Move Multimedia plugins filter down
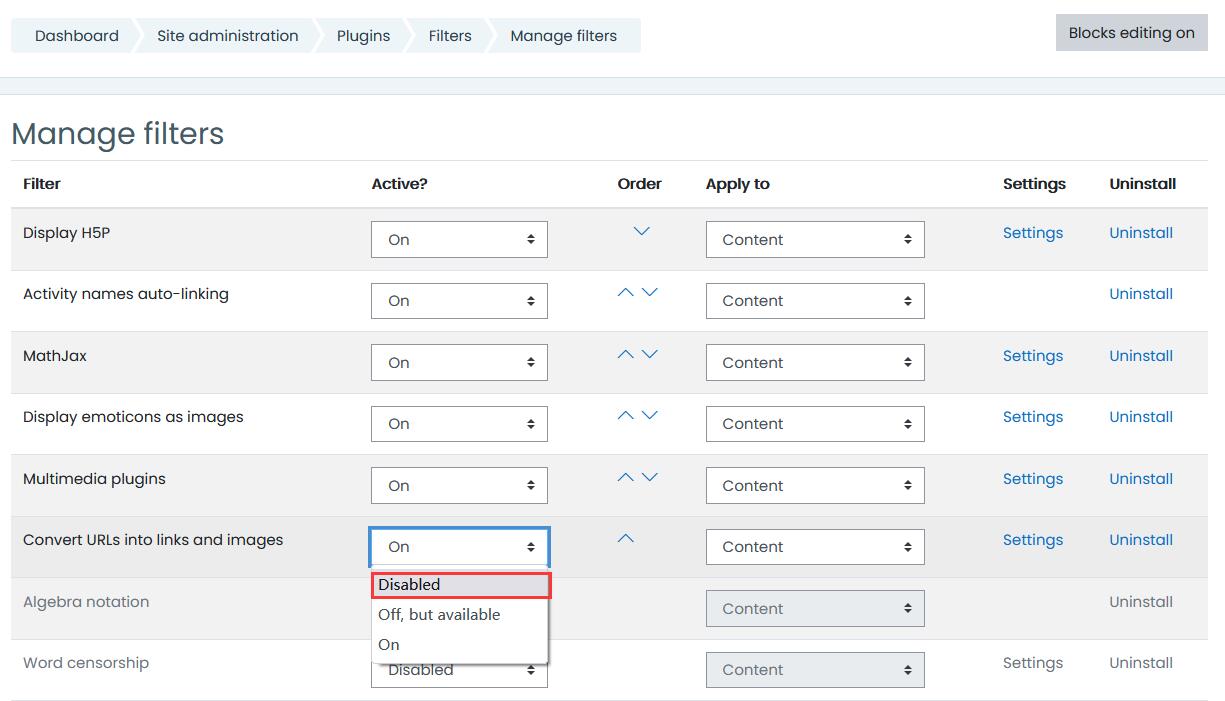 (x=650, y=478)
